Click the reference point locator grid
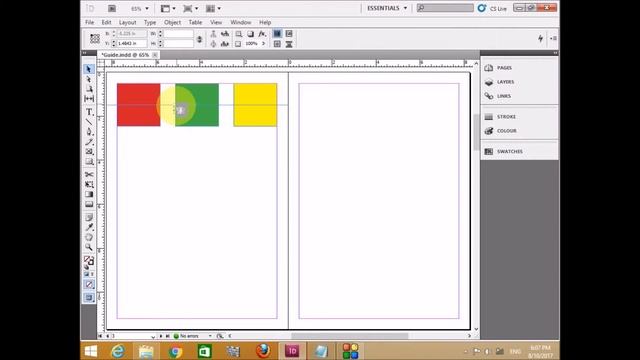The image size is (640, 360). coord(95,38)
